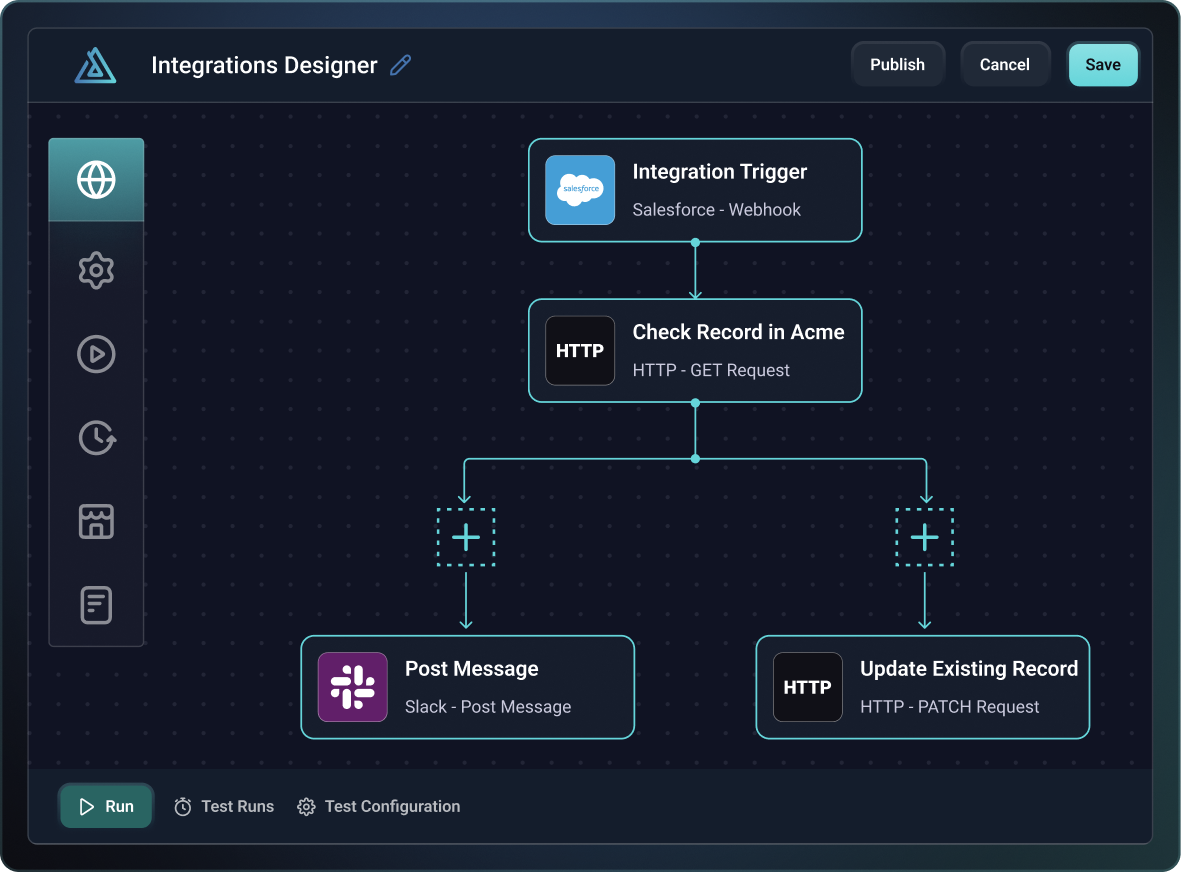Image resolution: width=1181 pixels, height=872 pixels.
Task: Cancel editing the integration
Action: click(x=1005, y=64)
